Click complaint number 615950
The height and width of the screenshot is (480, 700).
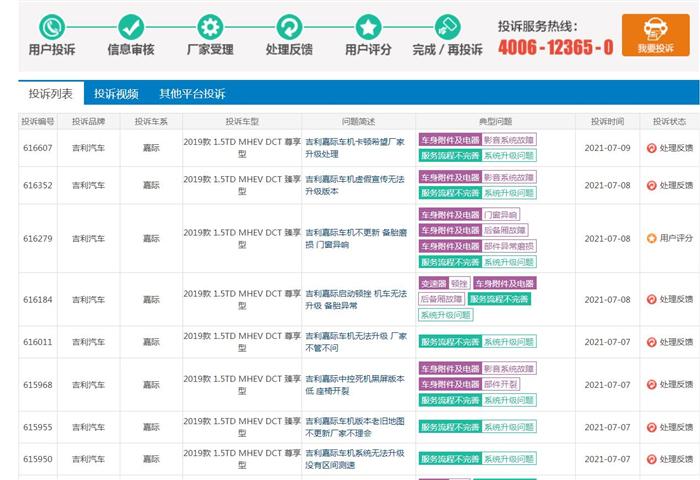(38, 459)
